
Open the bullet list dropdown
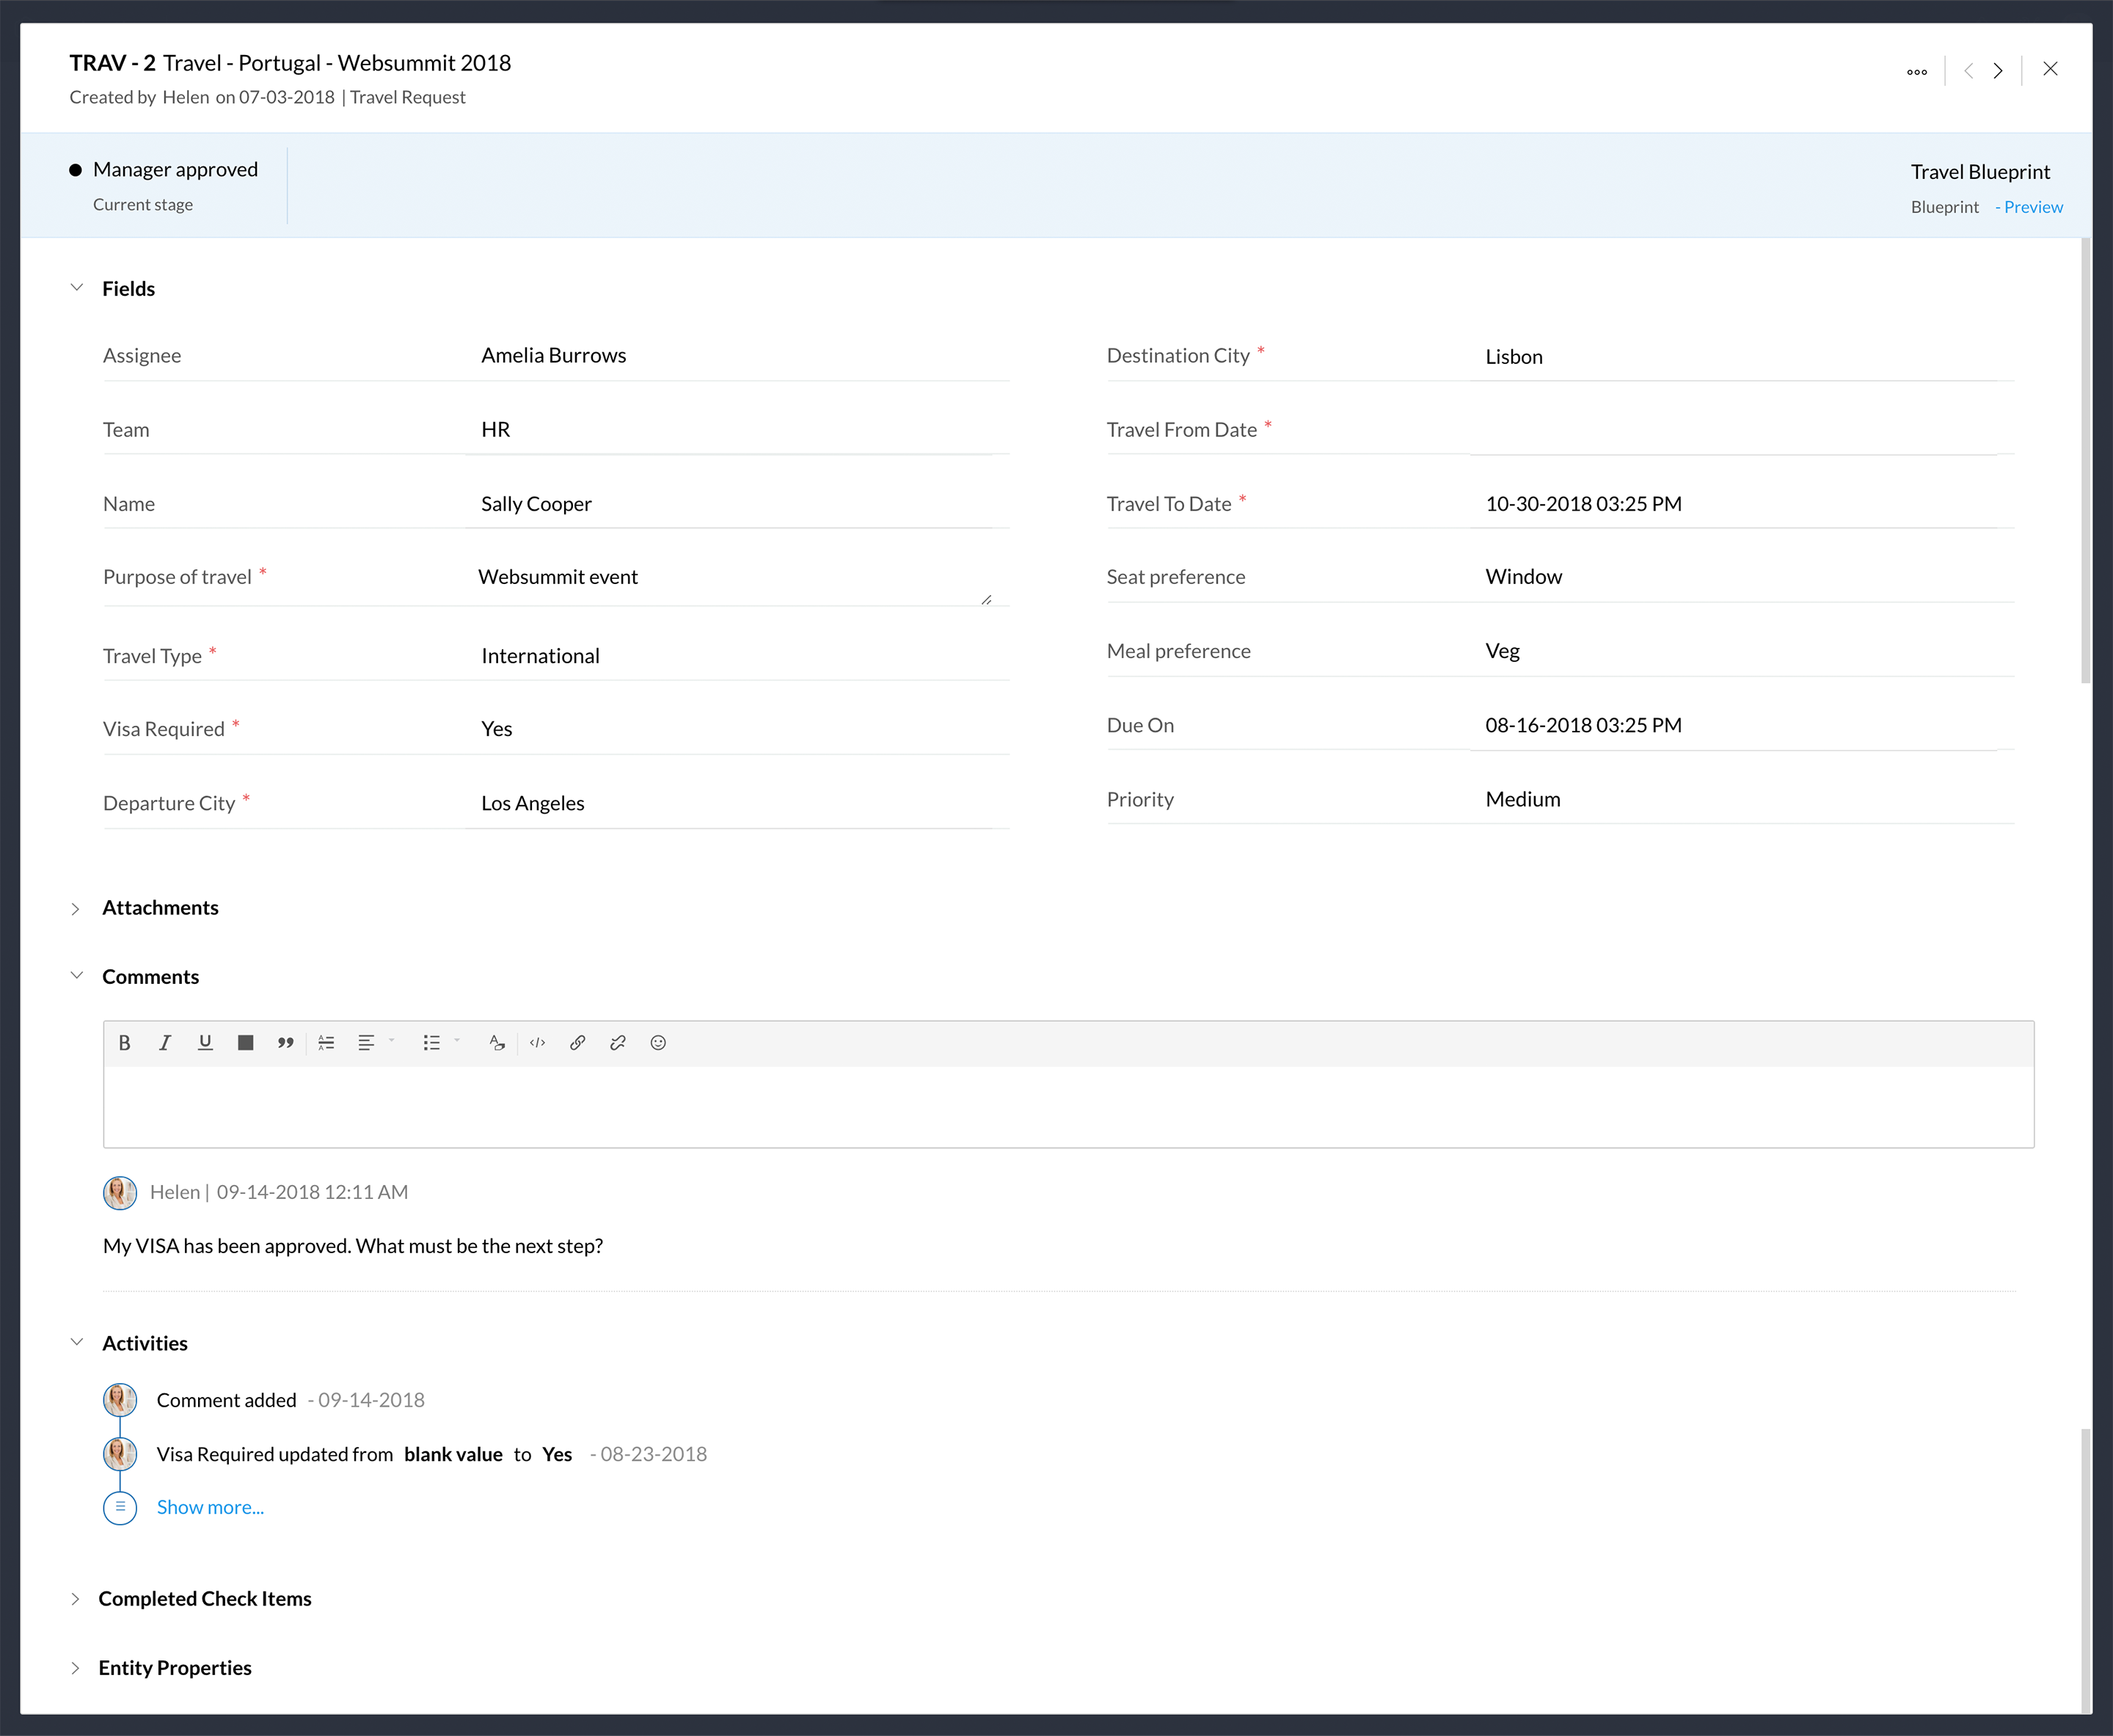(440, 1043)
